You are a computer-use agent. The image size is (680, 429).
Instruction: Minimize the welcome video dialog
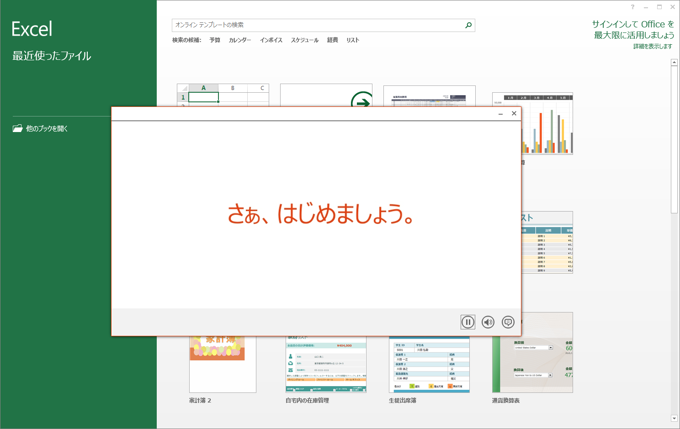(500, 114)
